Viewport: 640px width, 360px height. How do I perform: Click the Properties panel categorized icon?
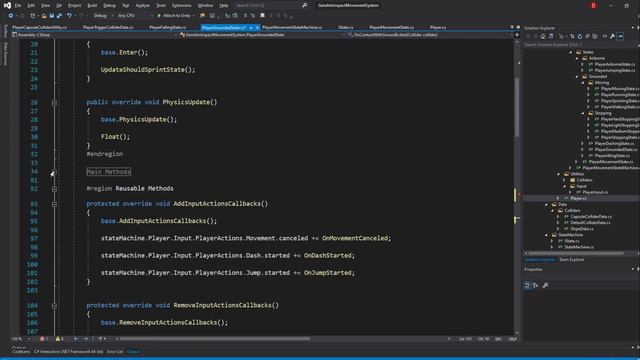527,285
